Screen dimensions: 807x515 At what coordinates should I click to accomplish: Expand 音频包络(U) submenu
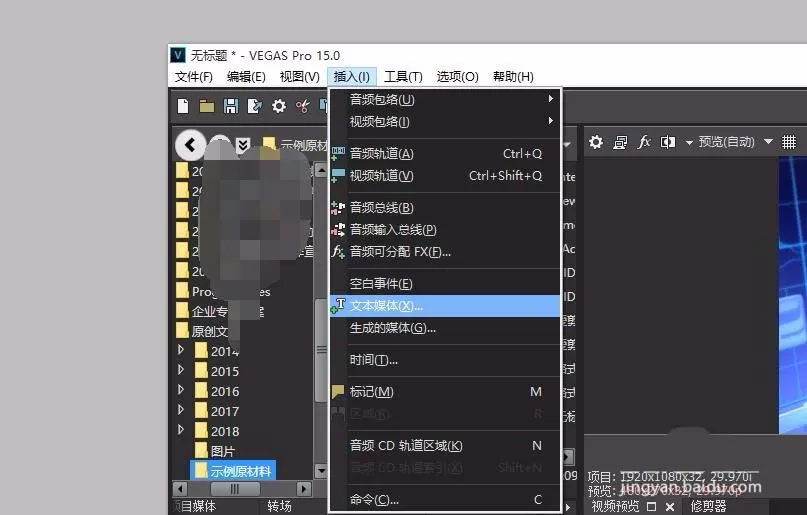coord(445,99)
